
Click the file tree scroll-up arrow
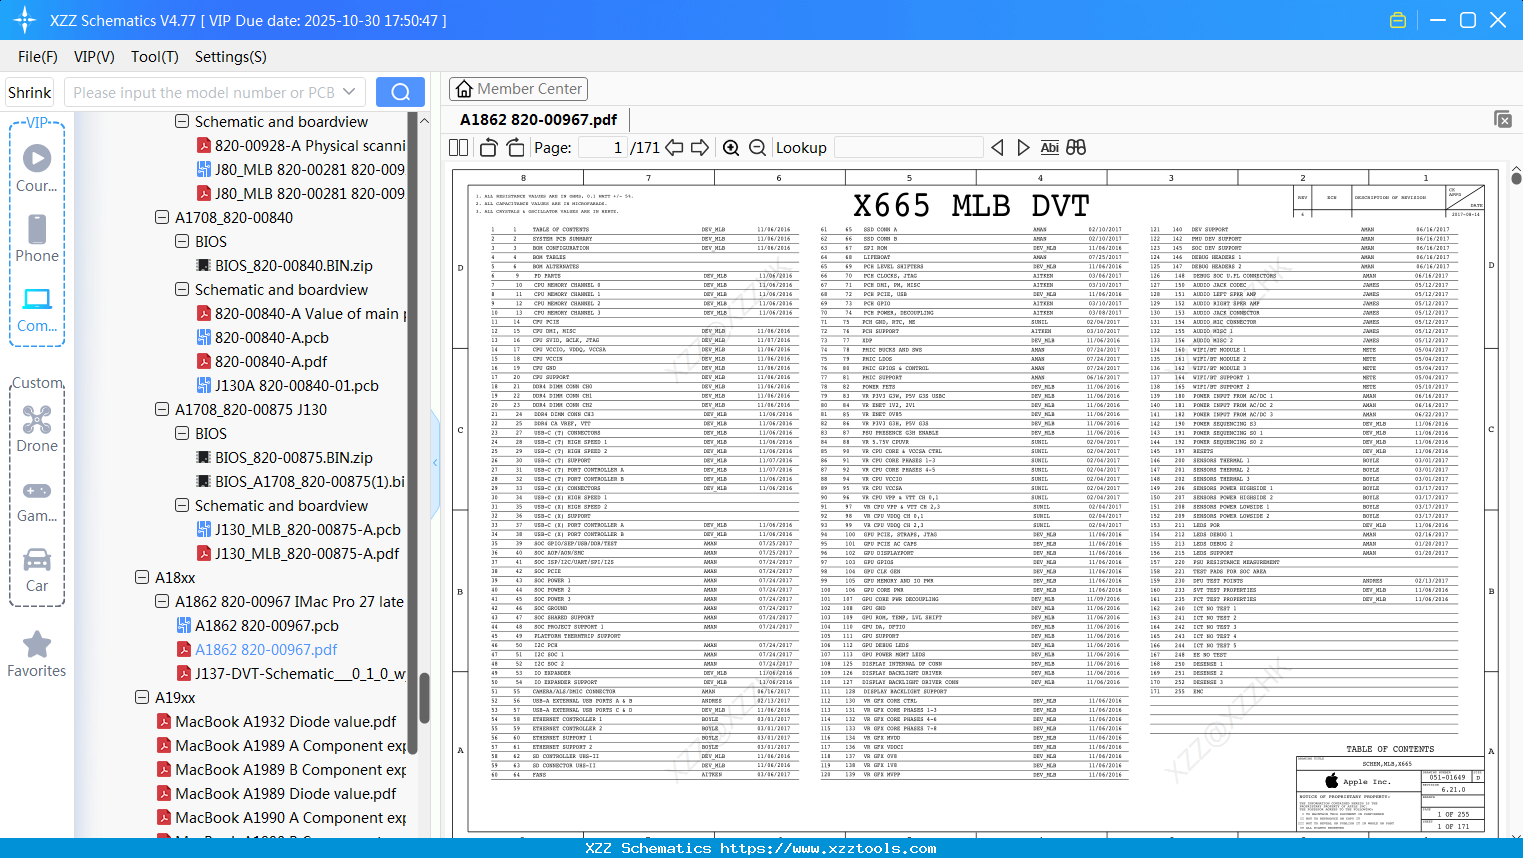[424, 120]
